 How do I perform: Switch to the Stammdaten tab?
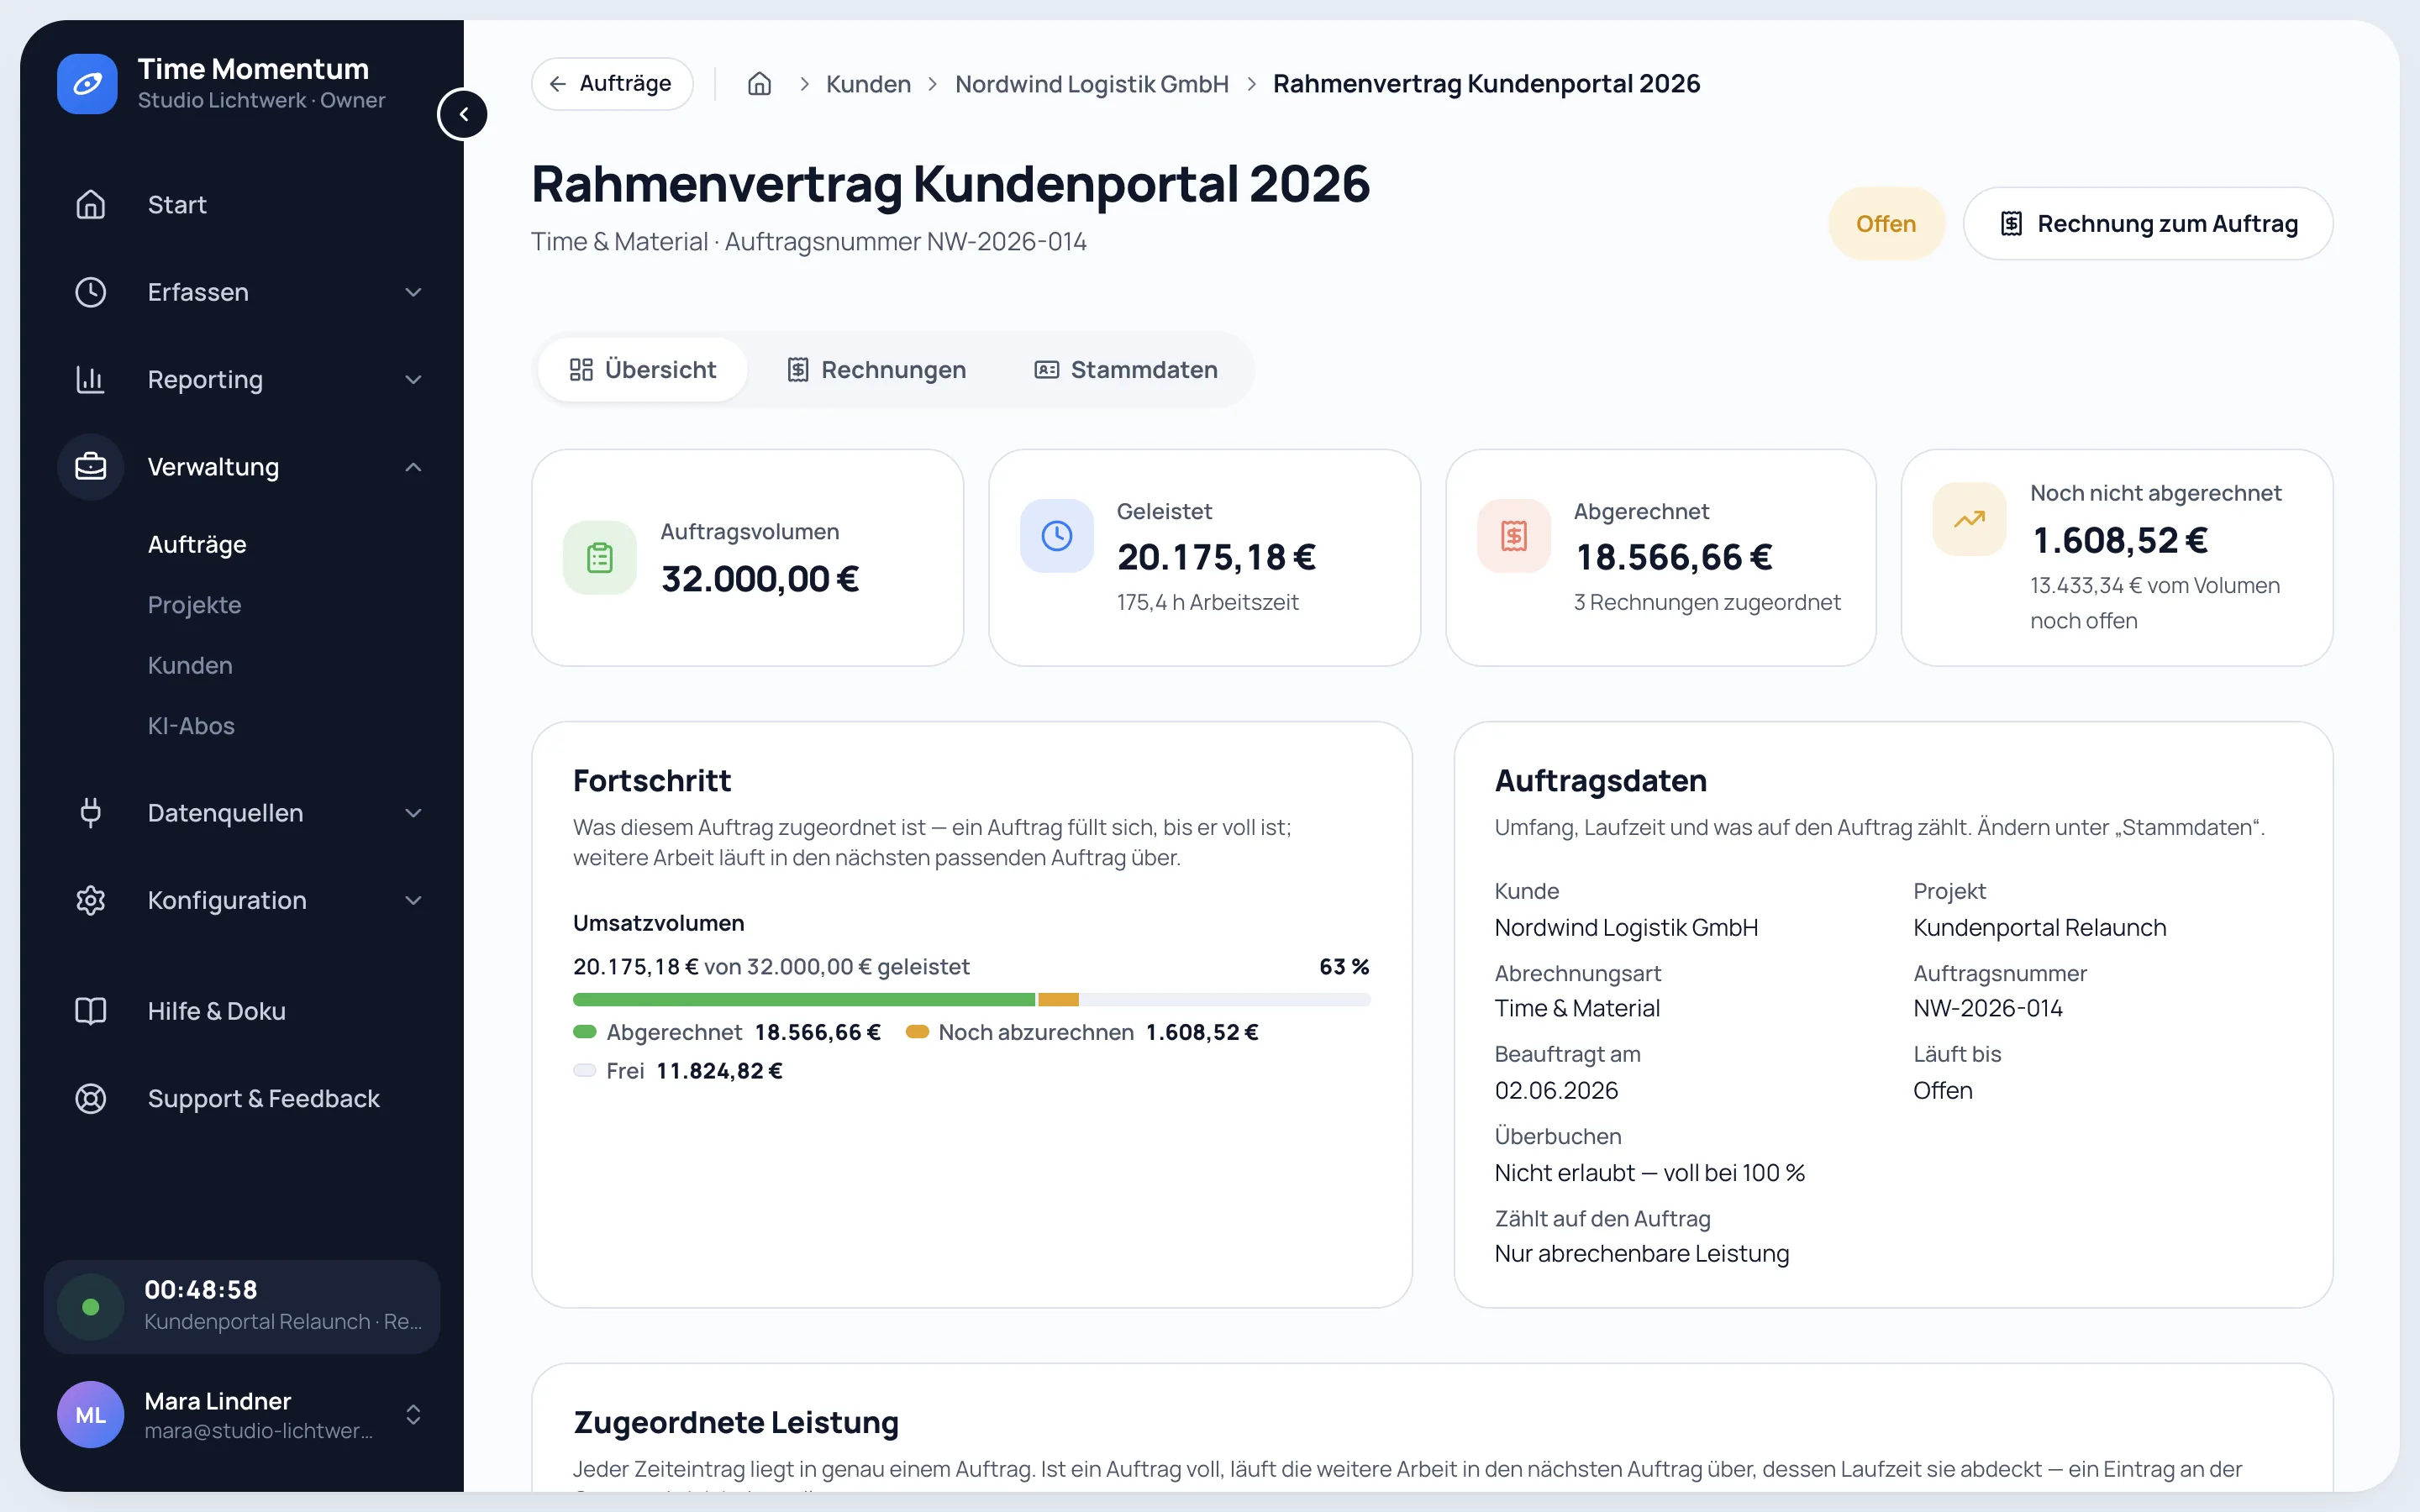[x=1126, y=370]
